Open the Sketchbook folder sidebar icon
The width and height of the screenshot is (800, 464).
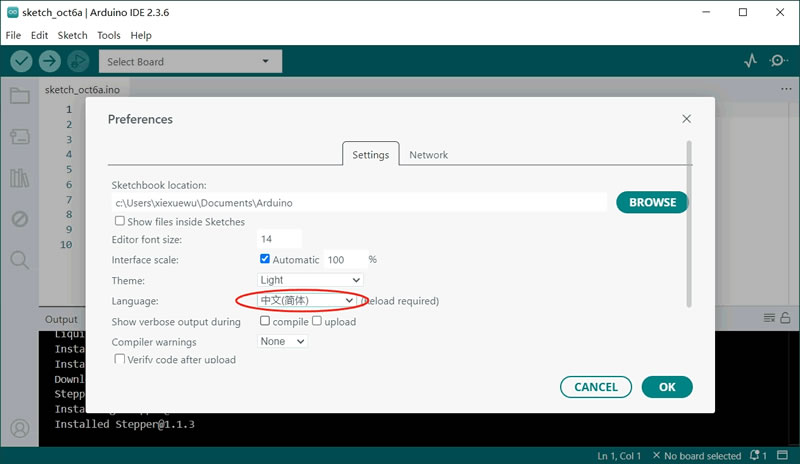tap(19, 96)
